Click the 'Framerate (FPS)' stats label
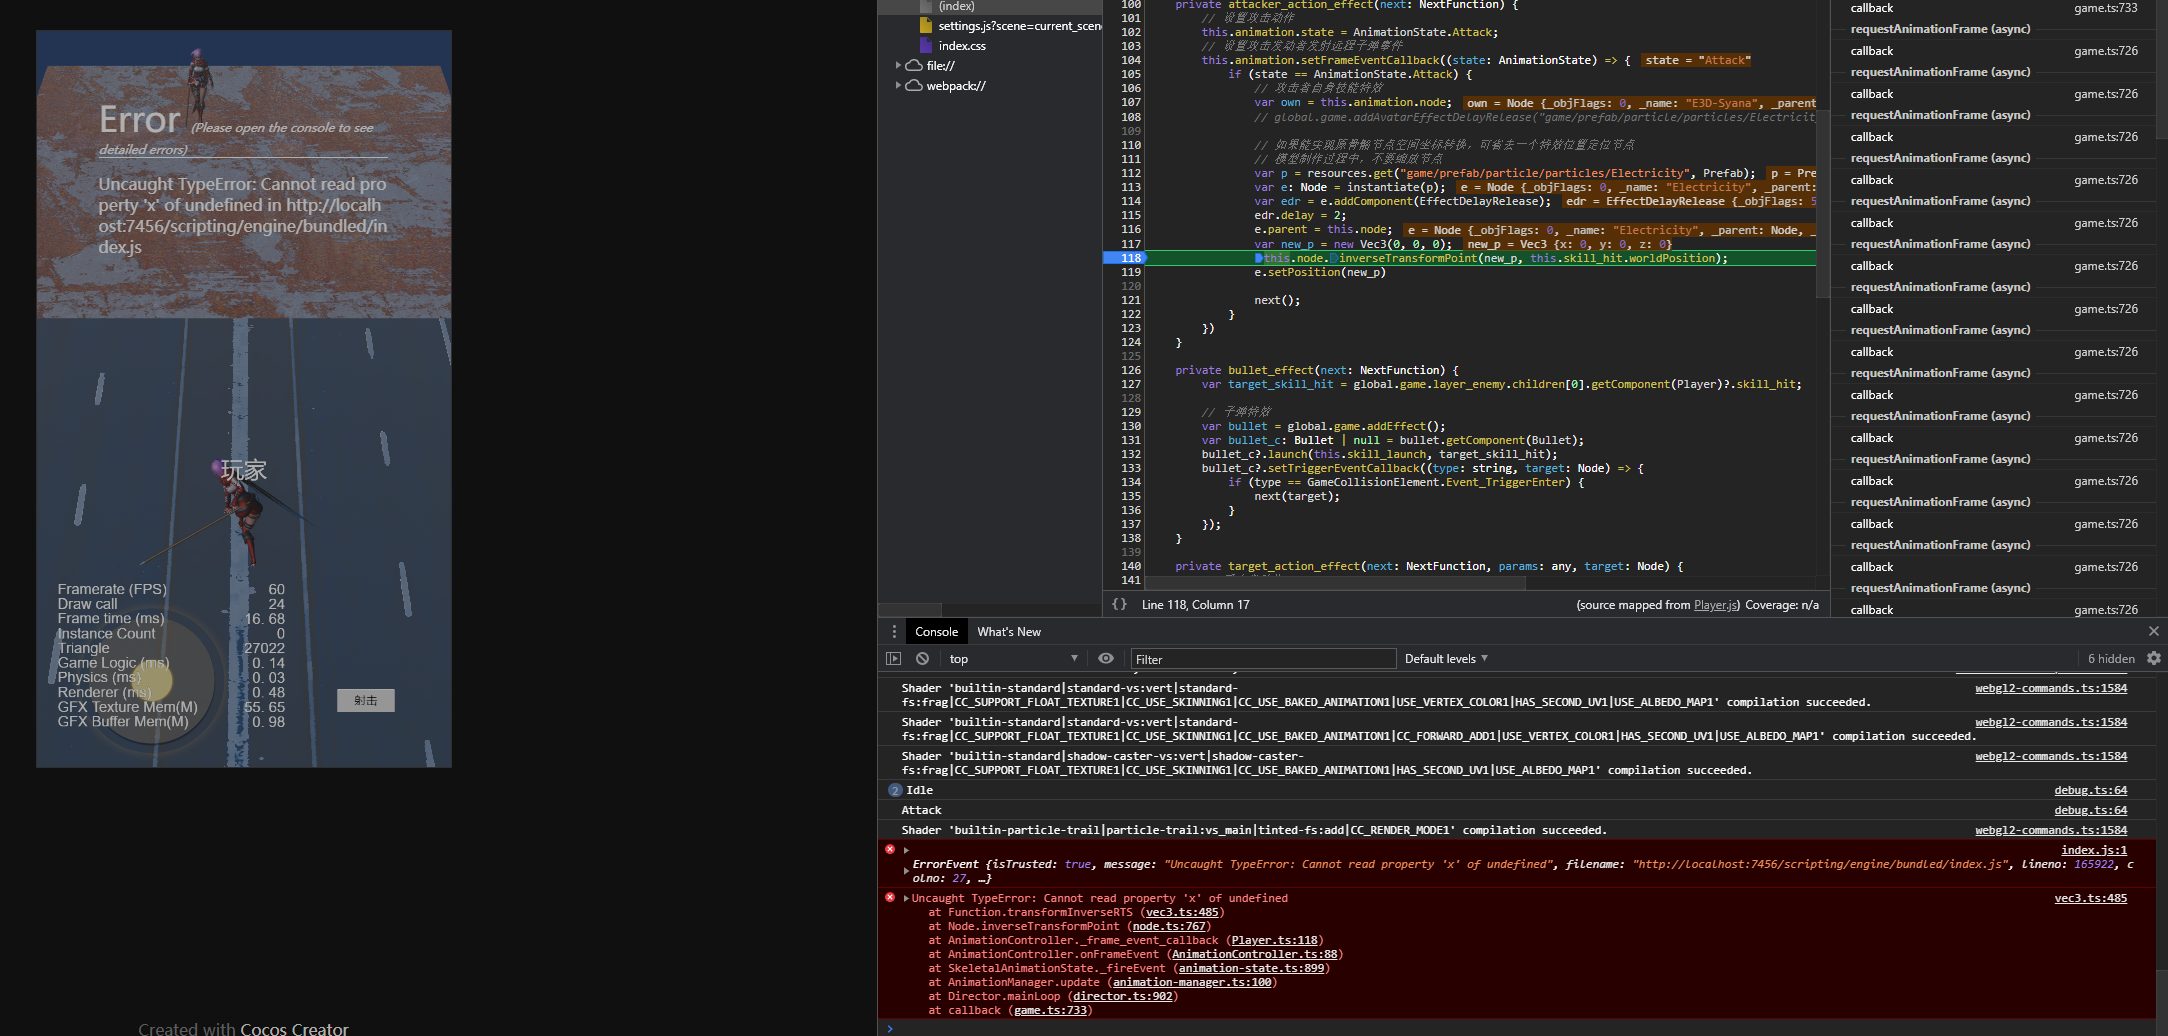Screen dimensions: 2168x1036 112,589
